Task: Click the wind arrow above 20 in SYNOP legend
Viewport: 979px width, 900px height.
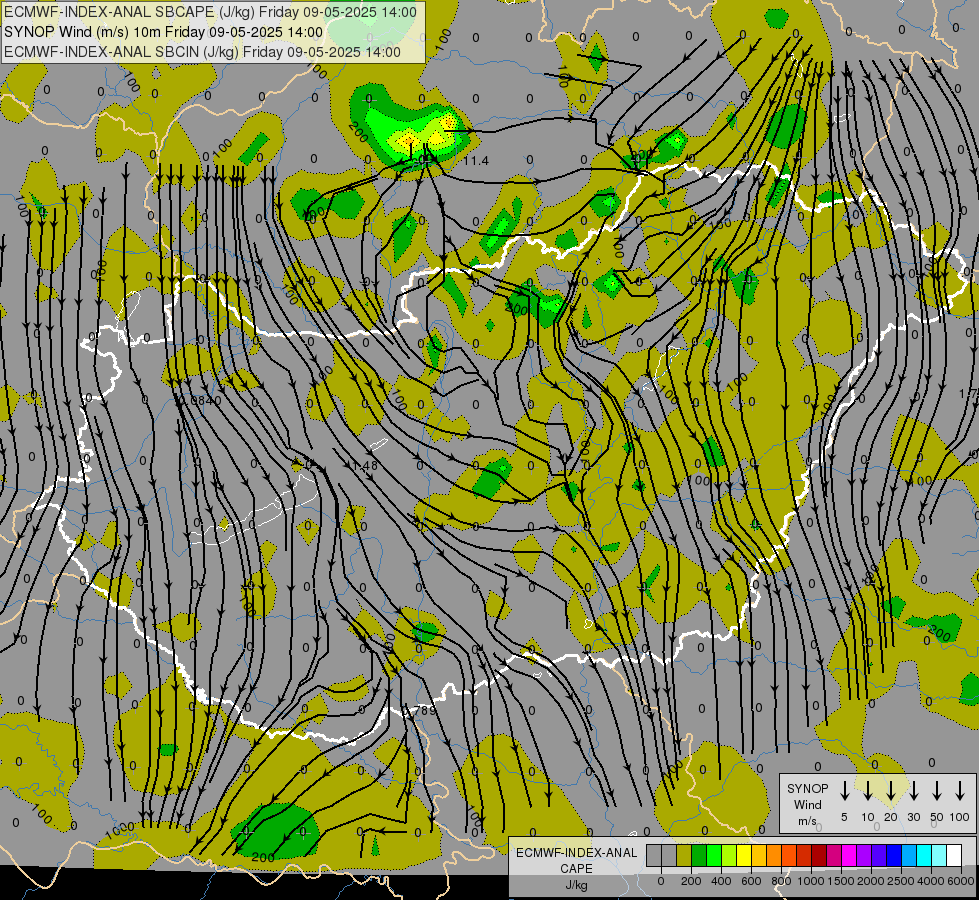Action: tap(890, 791)
